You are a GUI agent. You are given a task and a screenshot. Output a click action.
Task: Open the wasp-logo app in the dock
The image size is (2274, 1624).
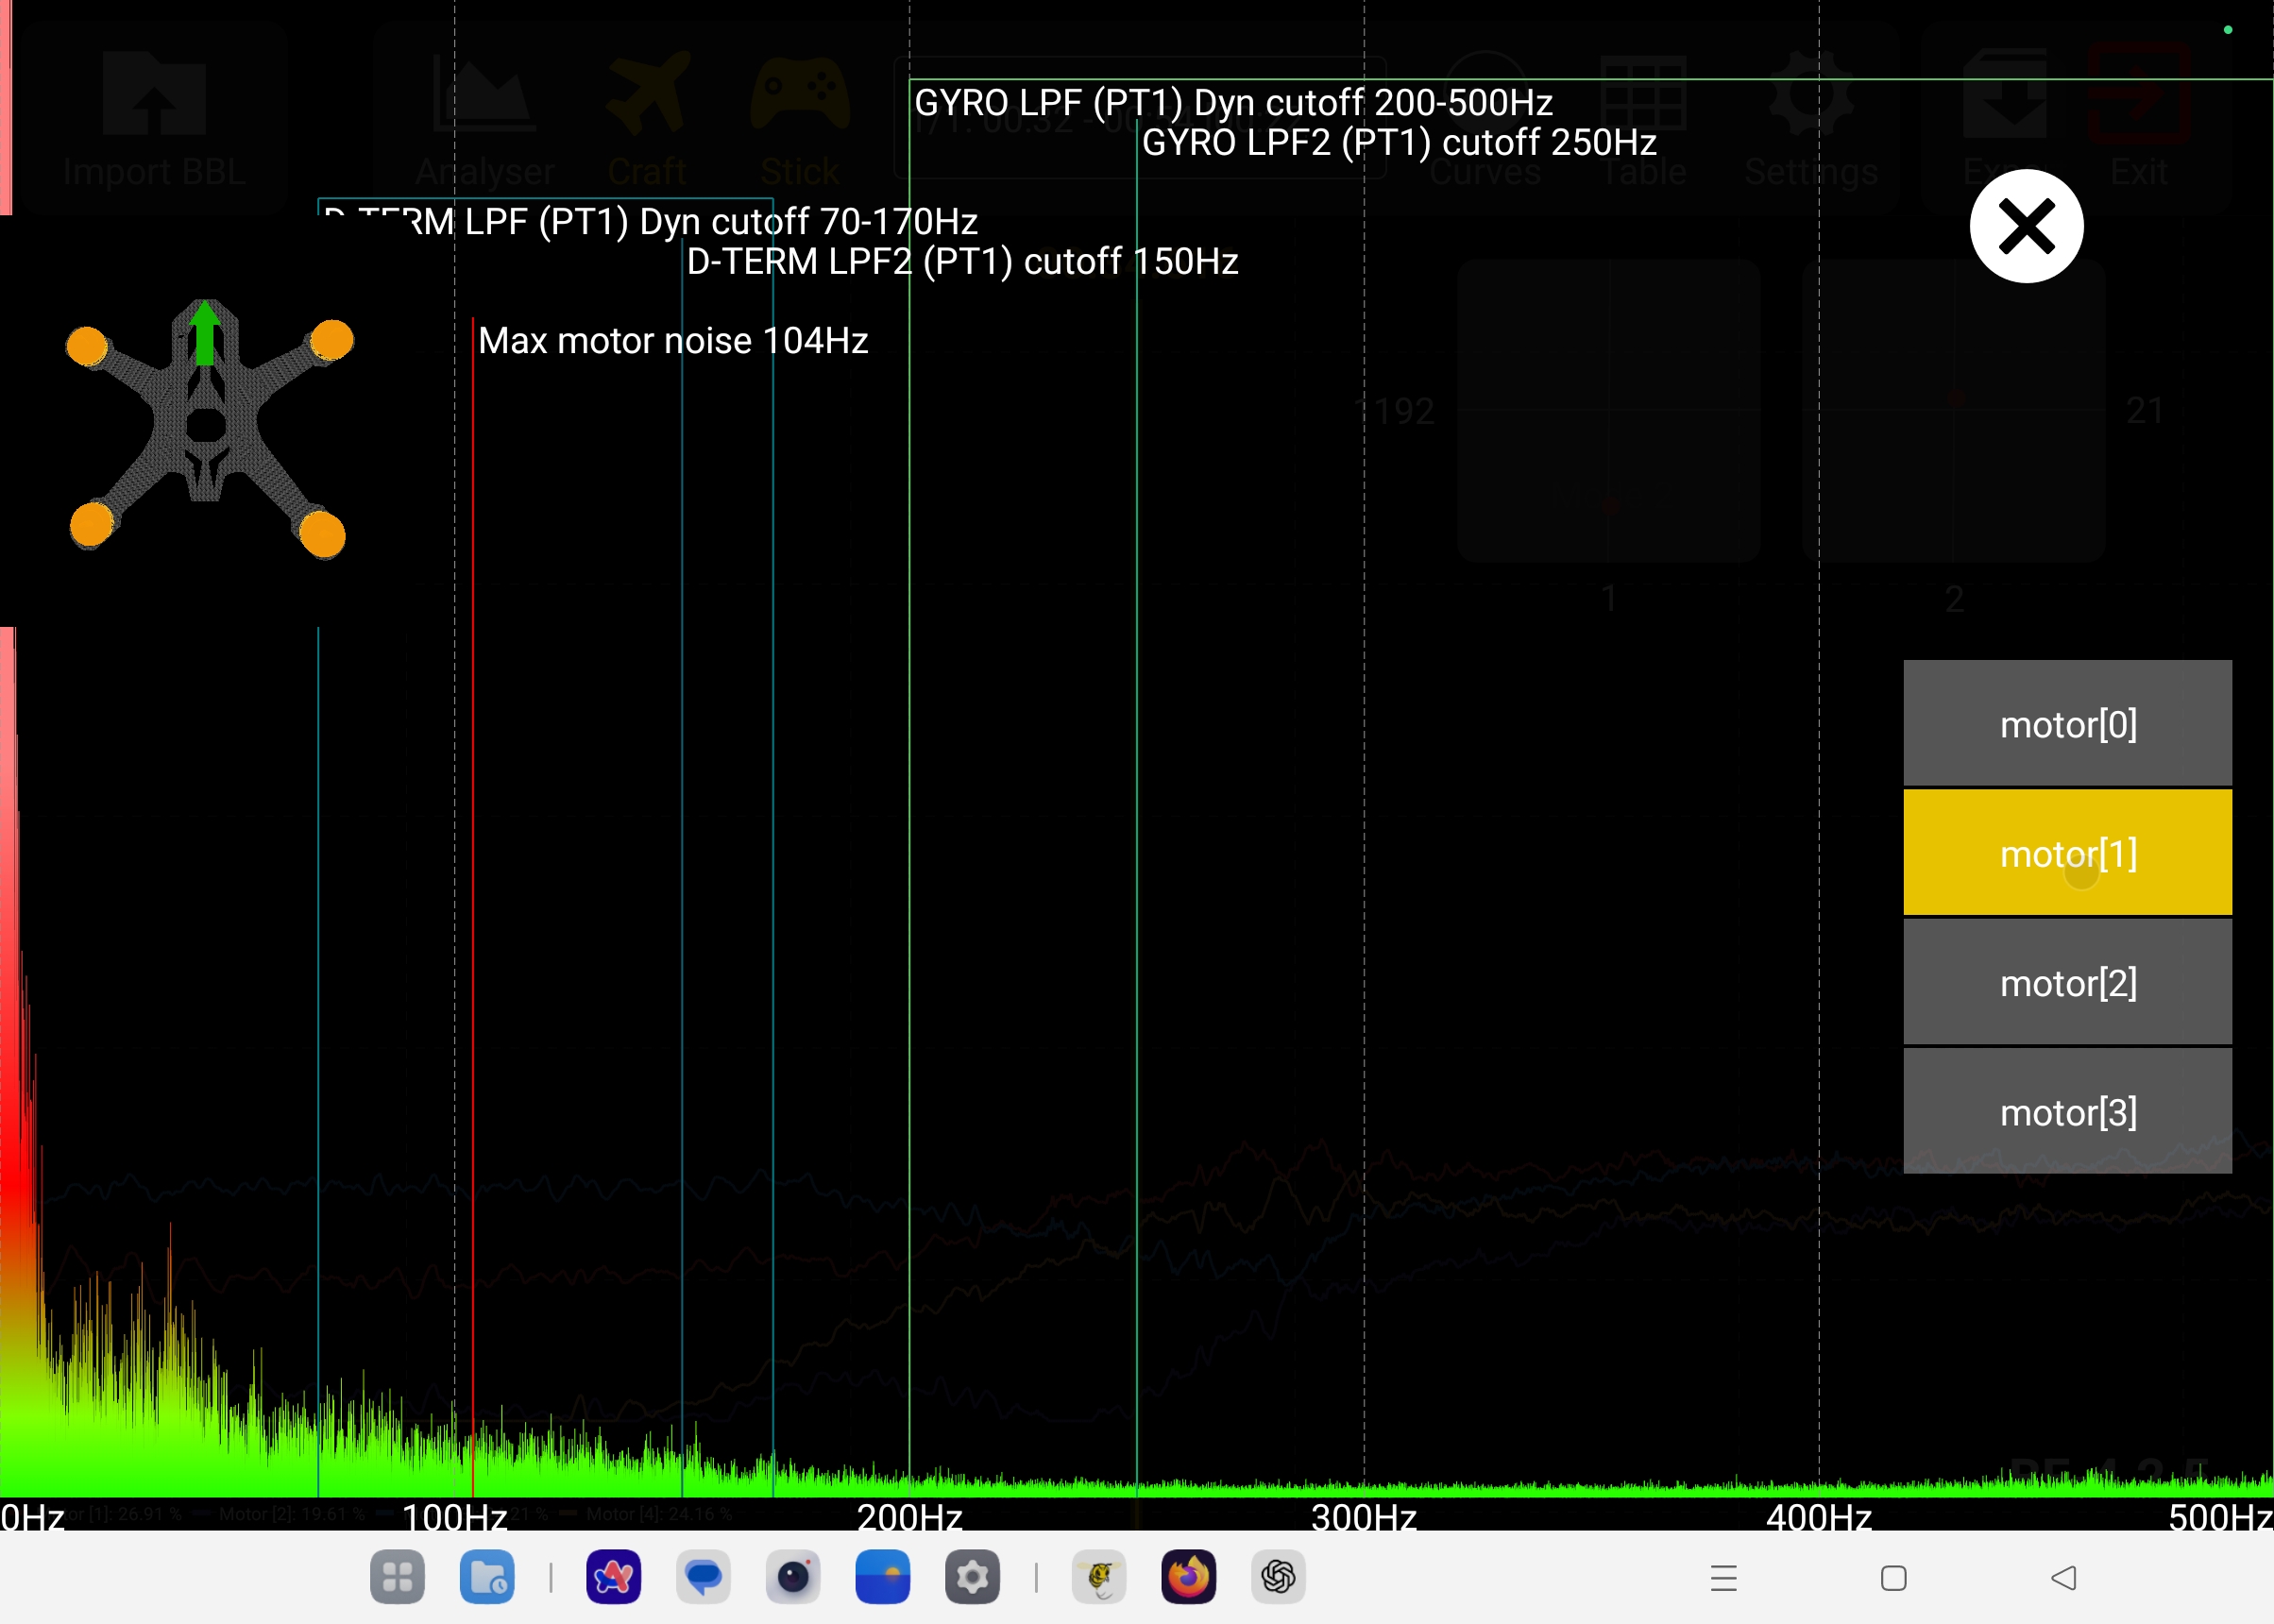pos(1099,1577)
